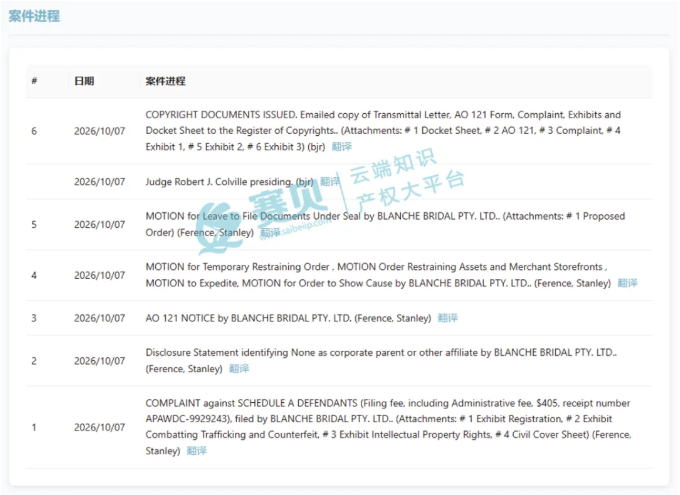Click Disclosure Statement identifying None text
680x495 pixels.
(381, 361)
